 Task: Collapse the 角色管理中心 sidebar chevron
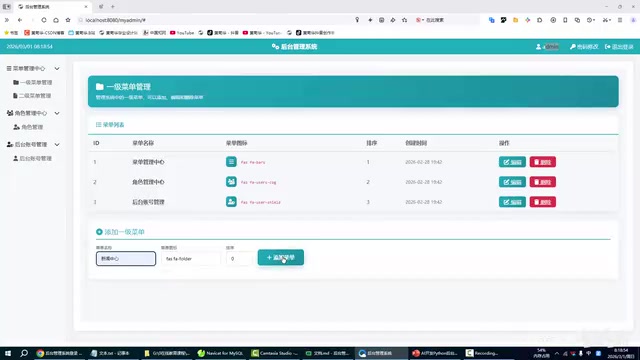(x=57, y=113)
